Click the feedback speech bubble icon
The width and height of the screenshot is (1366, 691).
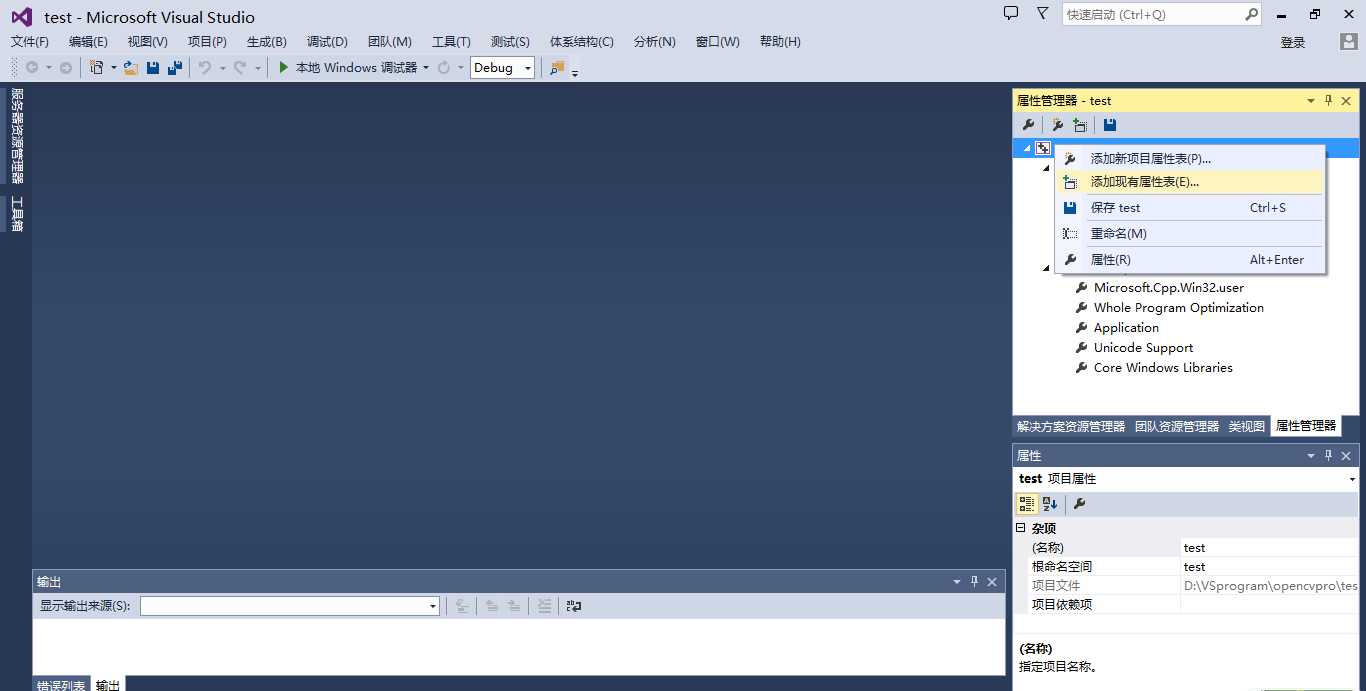click(1011, 13)
